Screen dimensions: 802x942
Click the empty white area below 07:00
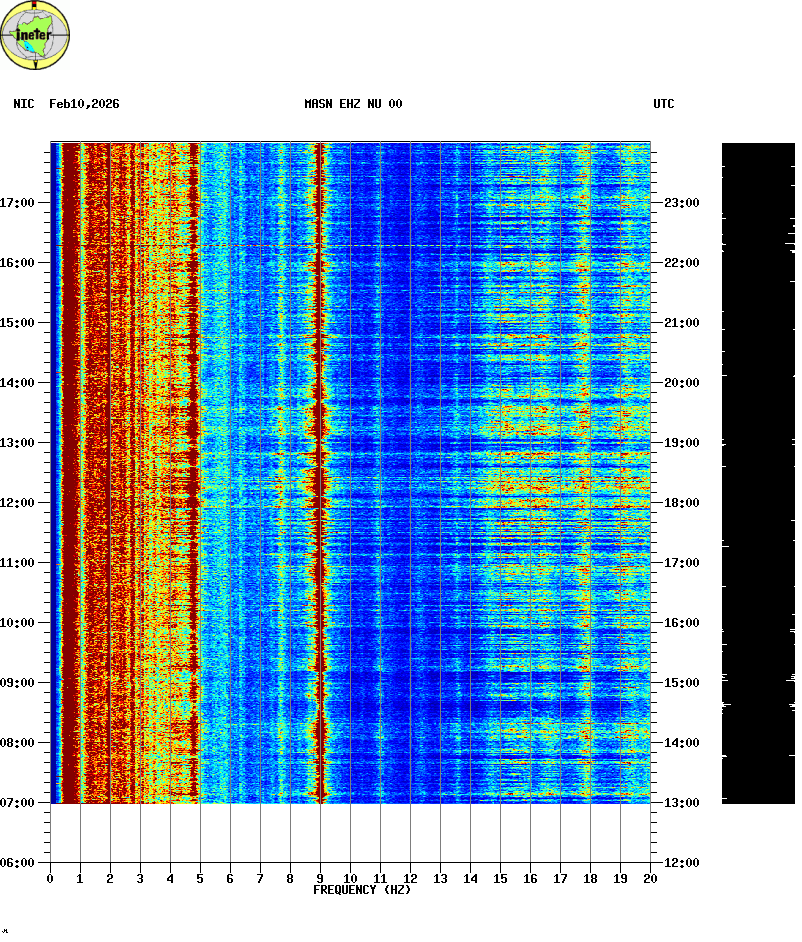[x=350, y=832]
